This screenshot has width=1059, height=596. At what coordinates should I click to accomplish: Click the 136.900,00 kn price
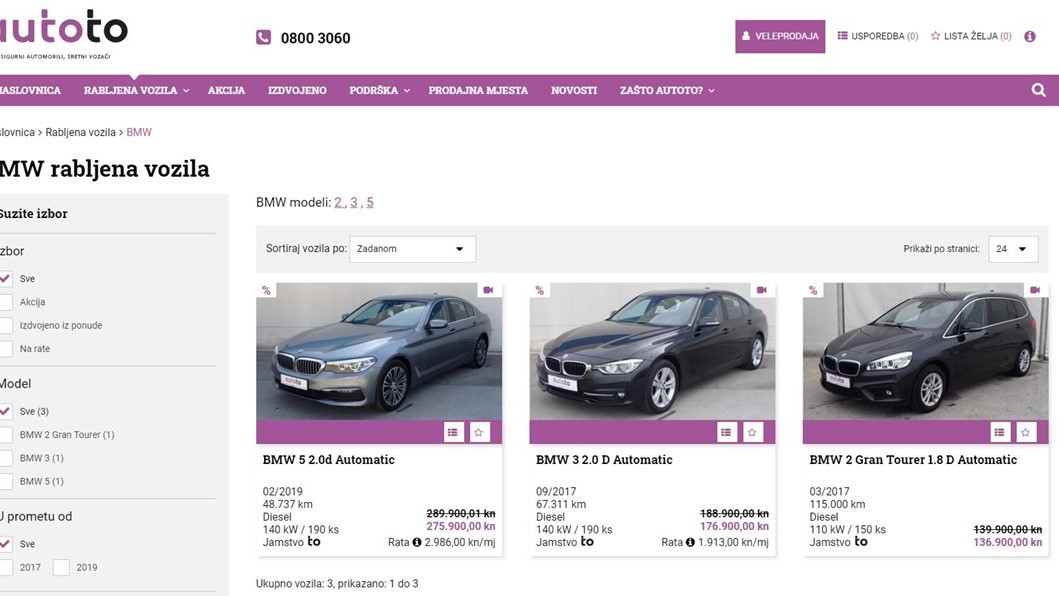(x=1008, y=542)
